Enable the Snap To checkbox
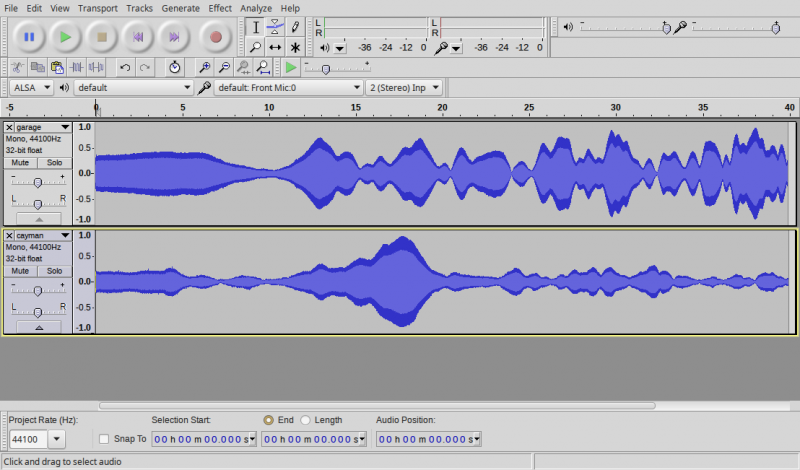 point(104,439)
